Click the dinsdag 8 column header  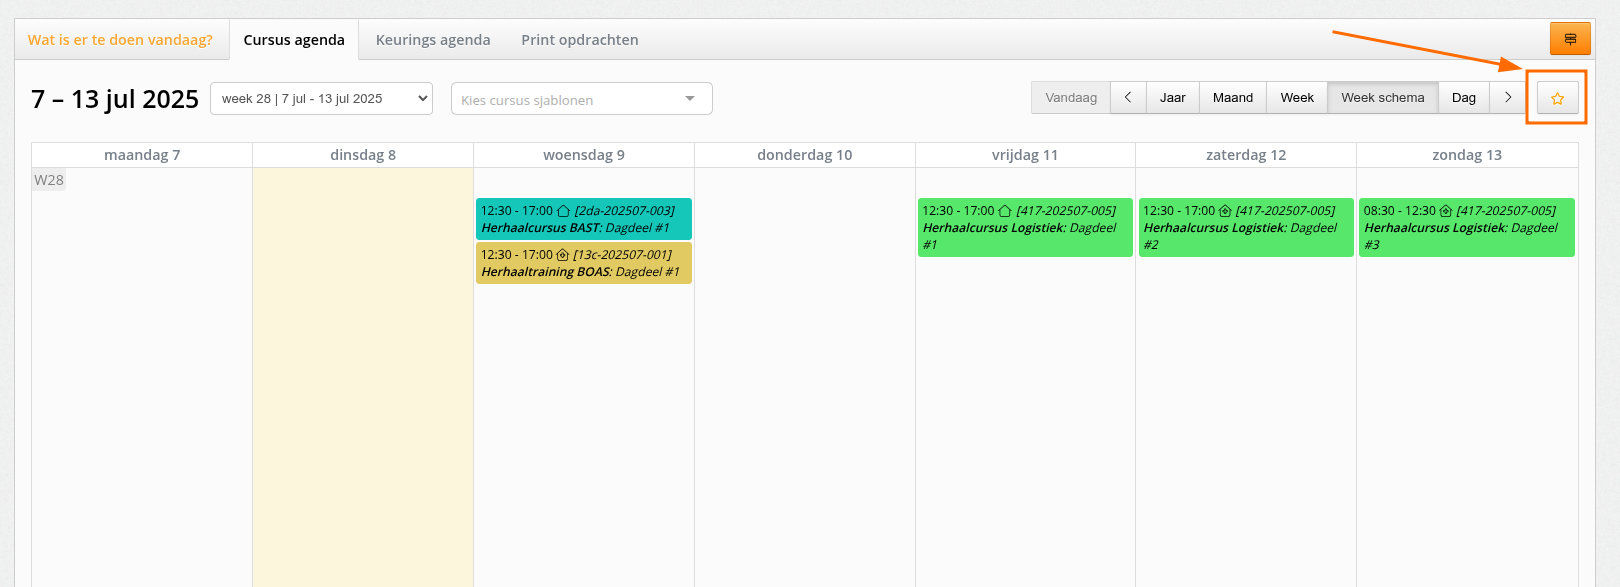tap(363, 155)
